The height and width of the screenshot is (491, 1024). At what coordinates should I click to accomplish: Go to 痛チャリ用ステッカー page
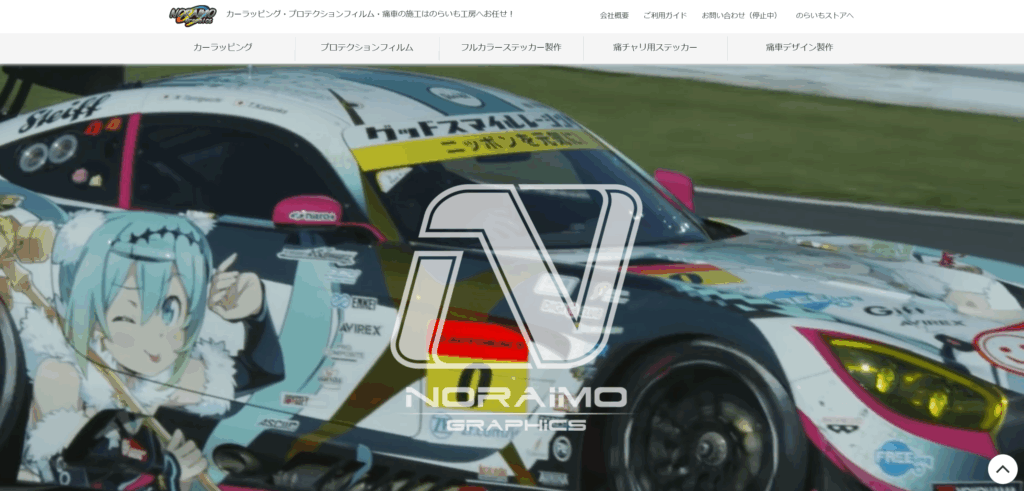pyautogui.click(x=655, y=48)
